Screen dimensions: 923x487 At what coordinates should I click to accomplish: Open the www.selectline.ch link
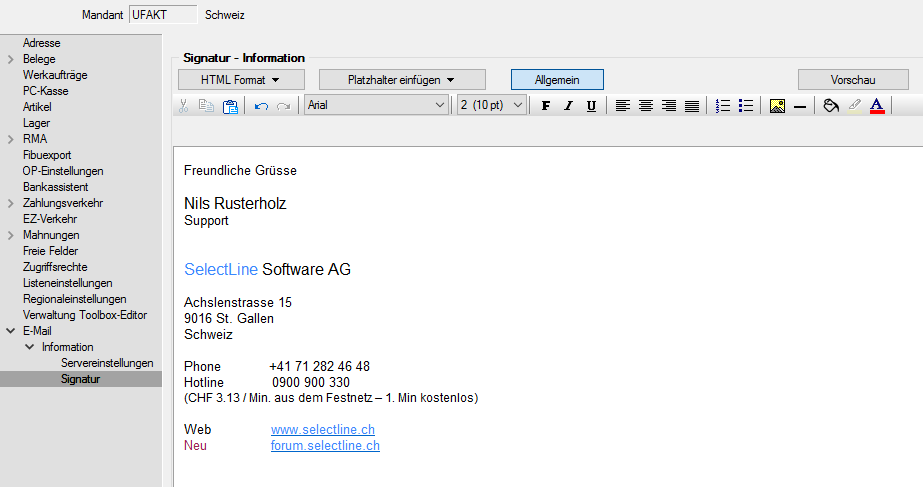click(323, 430)
